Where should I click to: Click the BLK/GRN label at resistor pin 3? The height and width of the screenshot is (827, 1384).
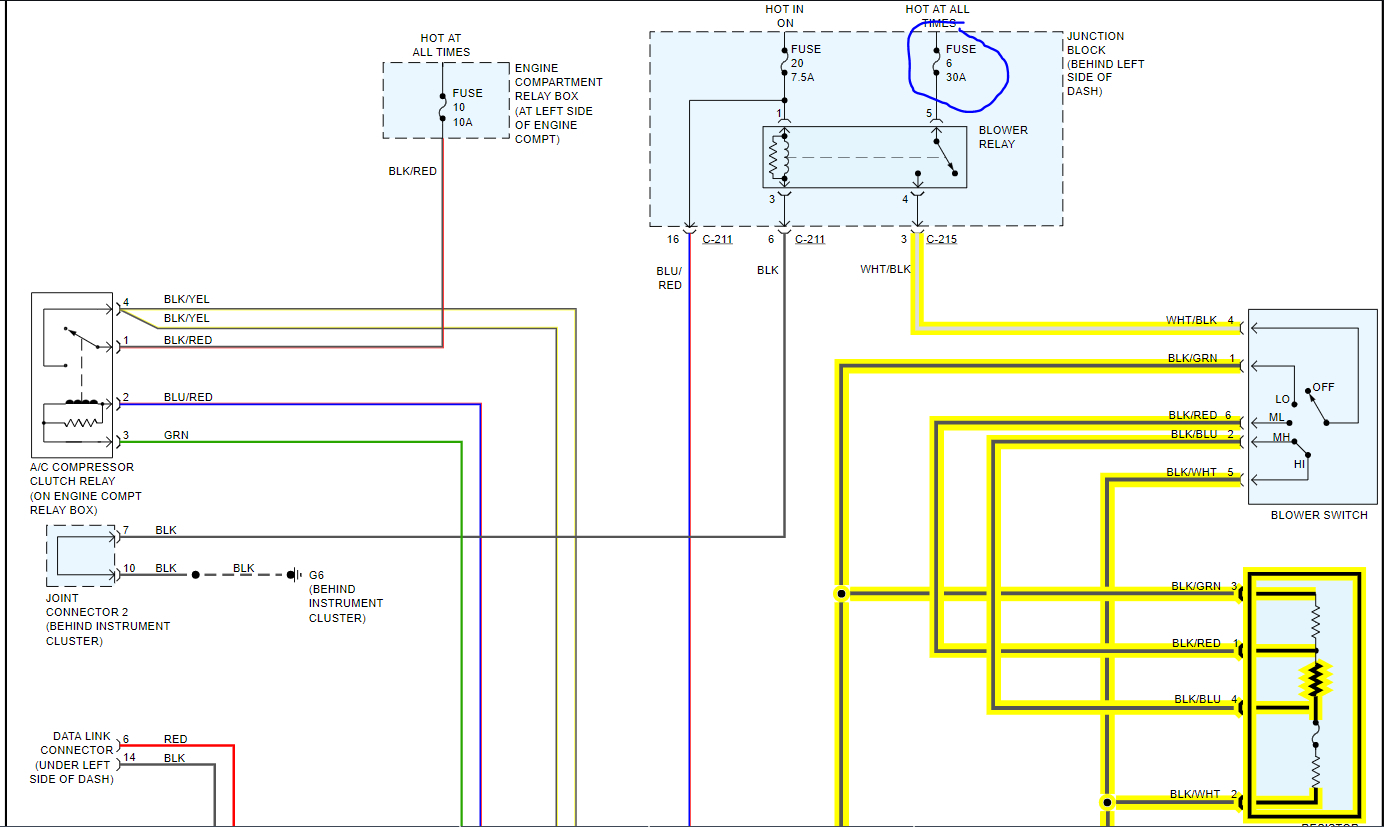(1197, 585)
